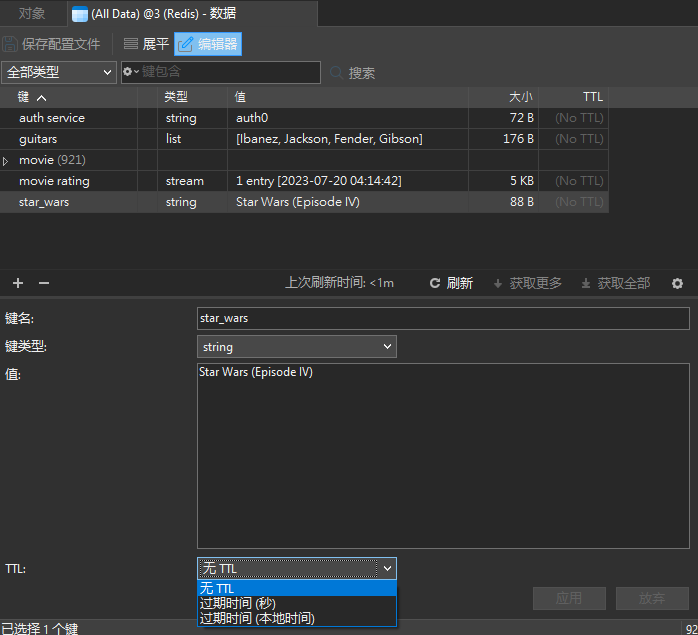Select the star_wars key row

tap(304, 202)
